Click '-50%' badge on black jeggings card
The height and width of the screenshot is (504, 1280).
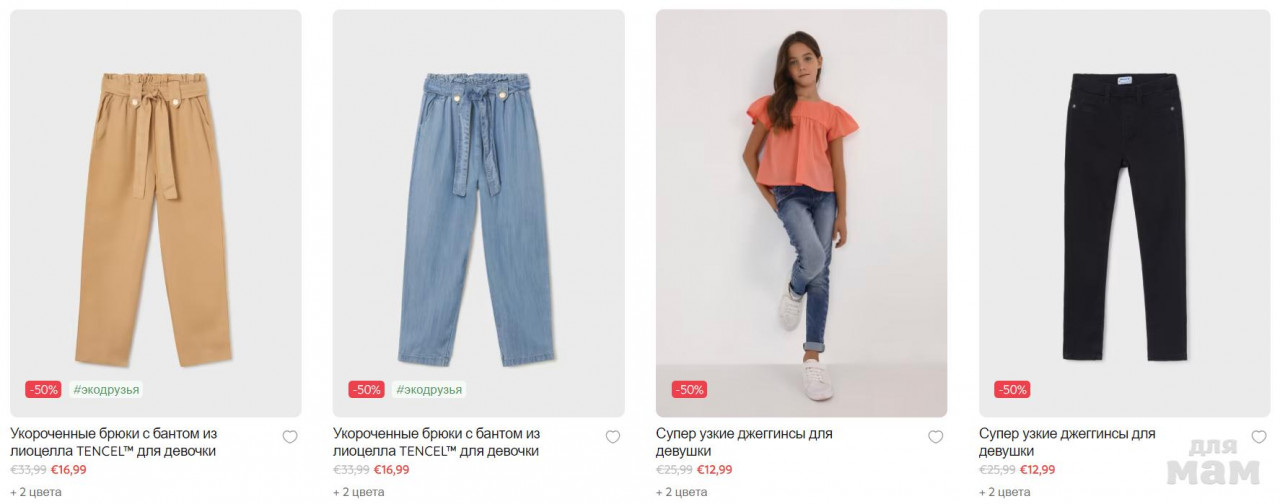pos(1012,390)
